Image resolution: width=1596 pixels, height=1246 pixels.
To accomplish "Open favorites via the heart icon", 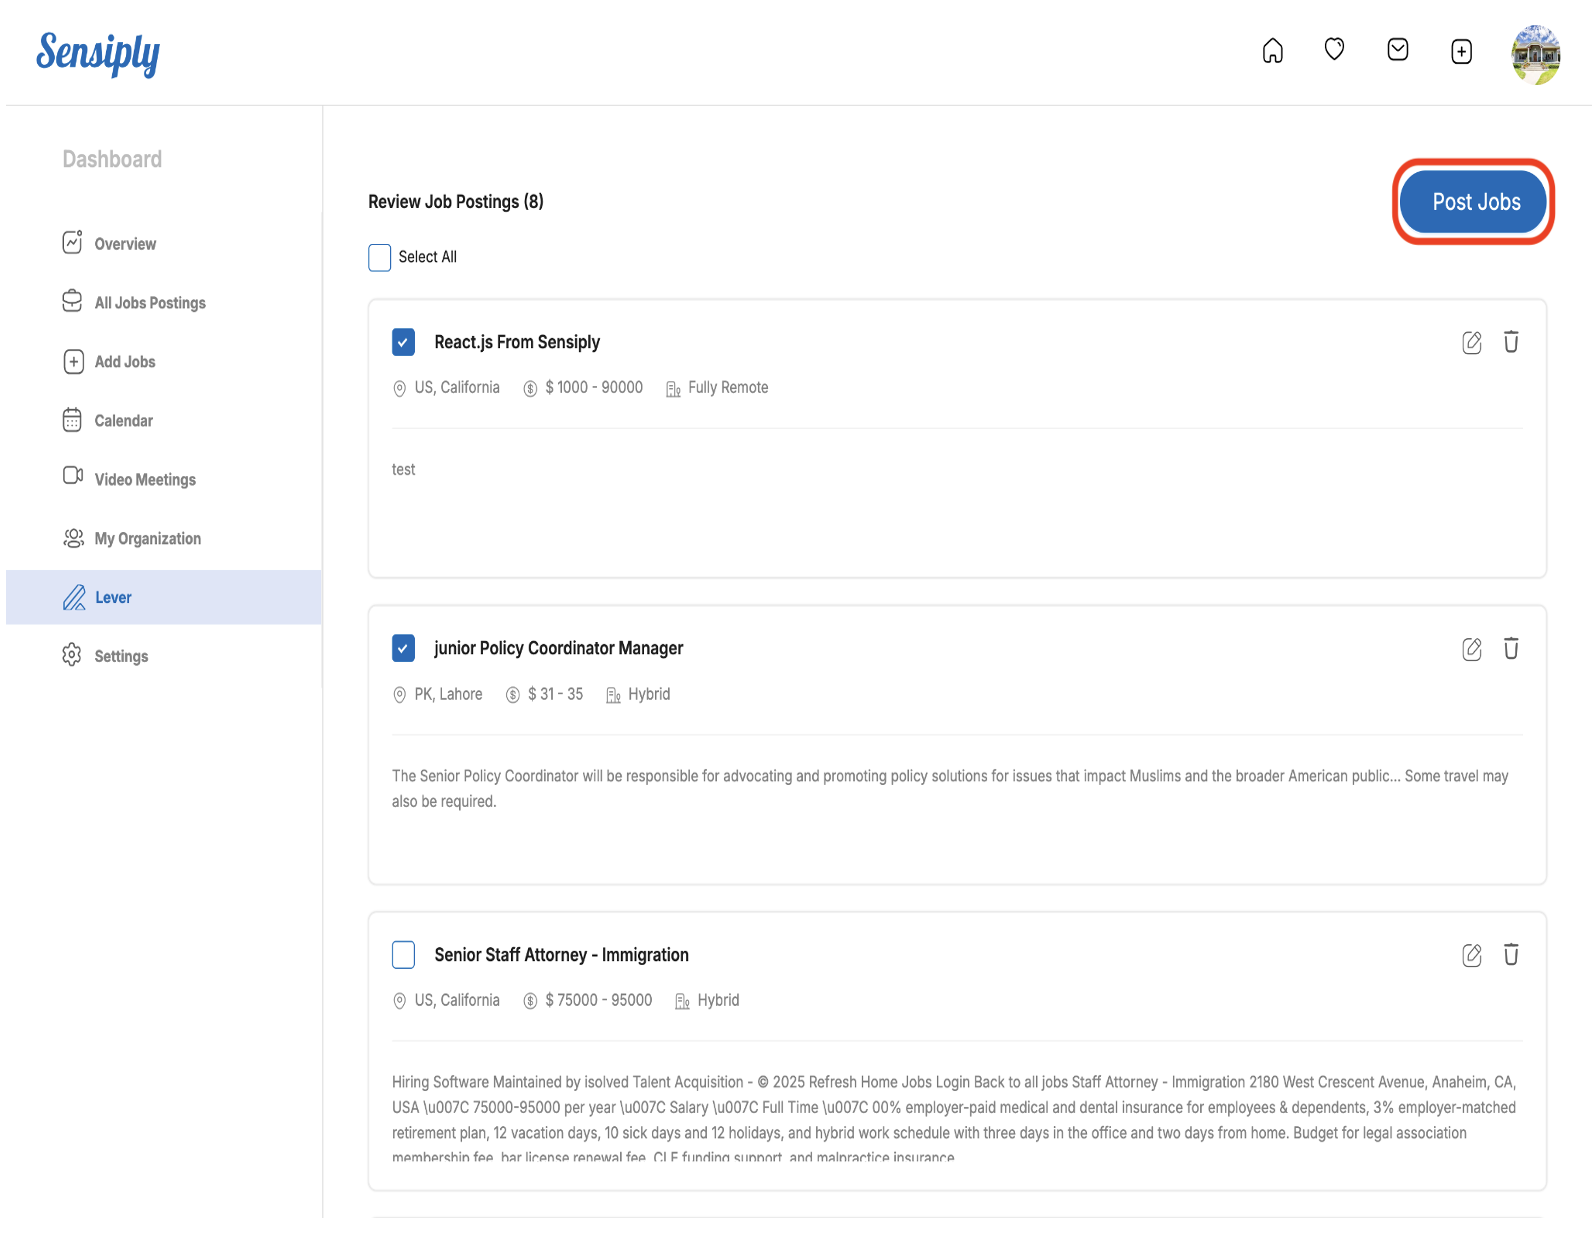I will click(1334, 49).
